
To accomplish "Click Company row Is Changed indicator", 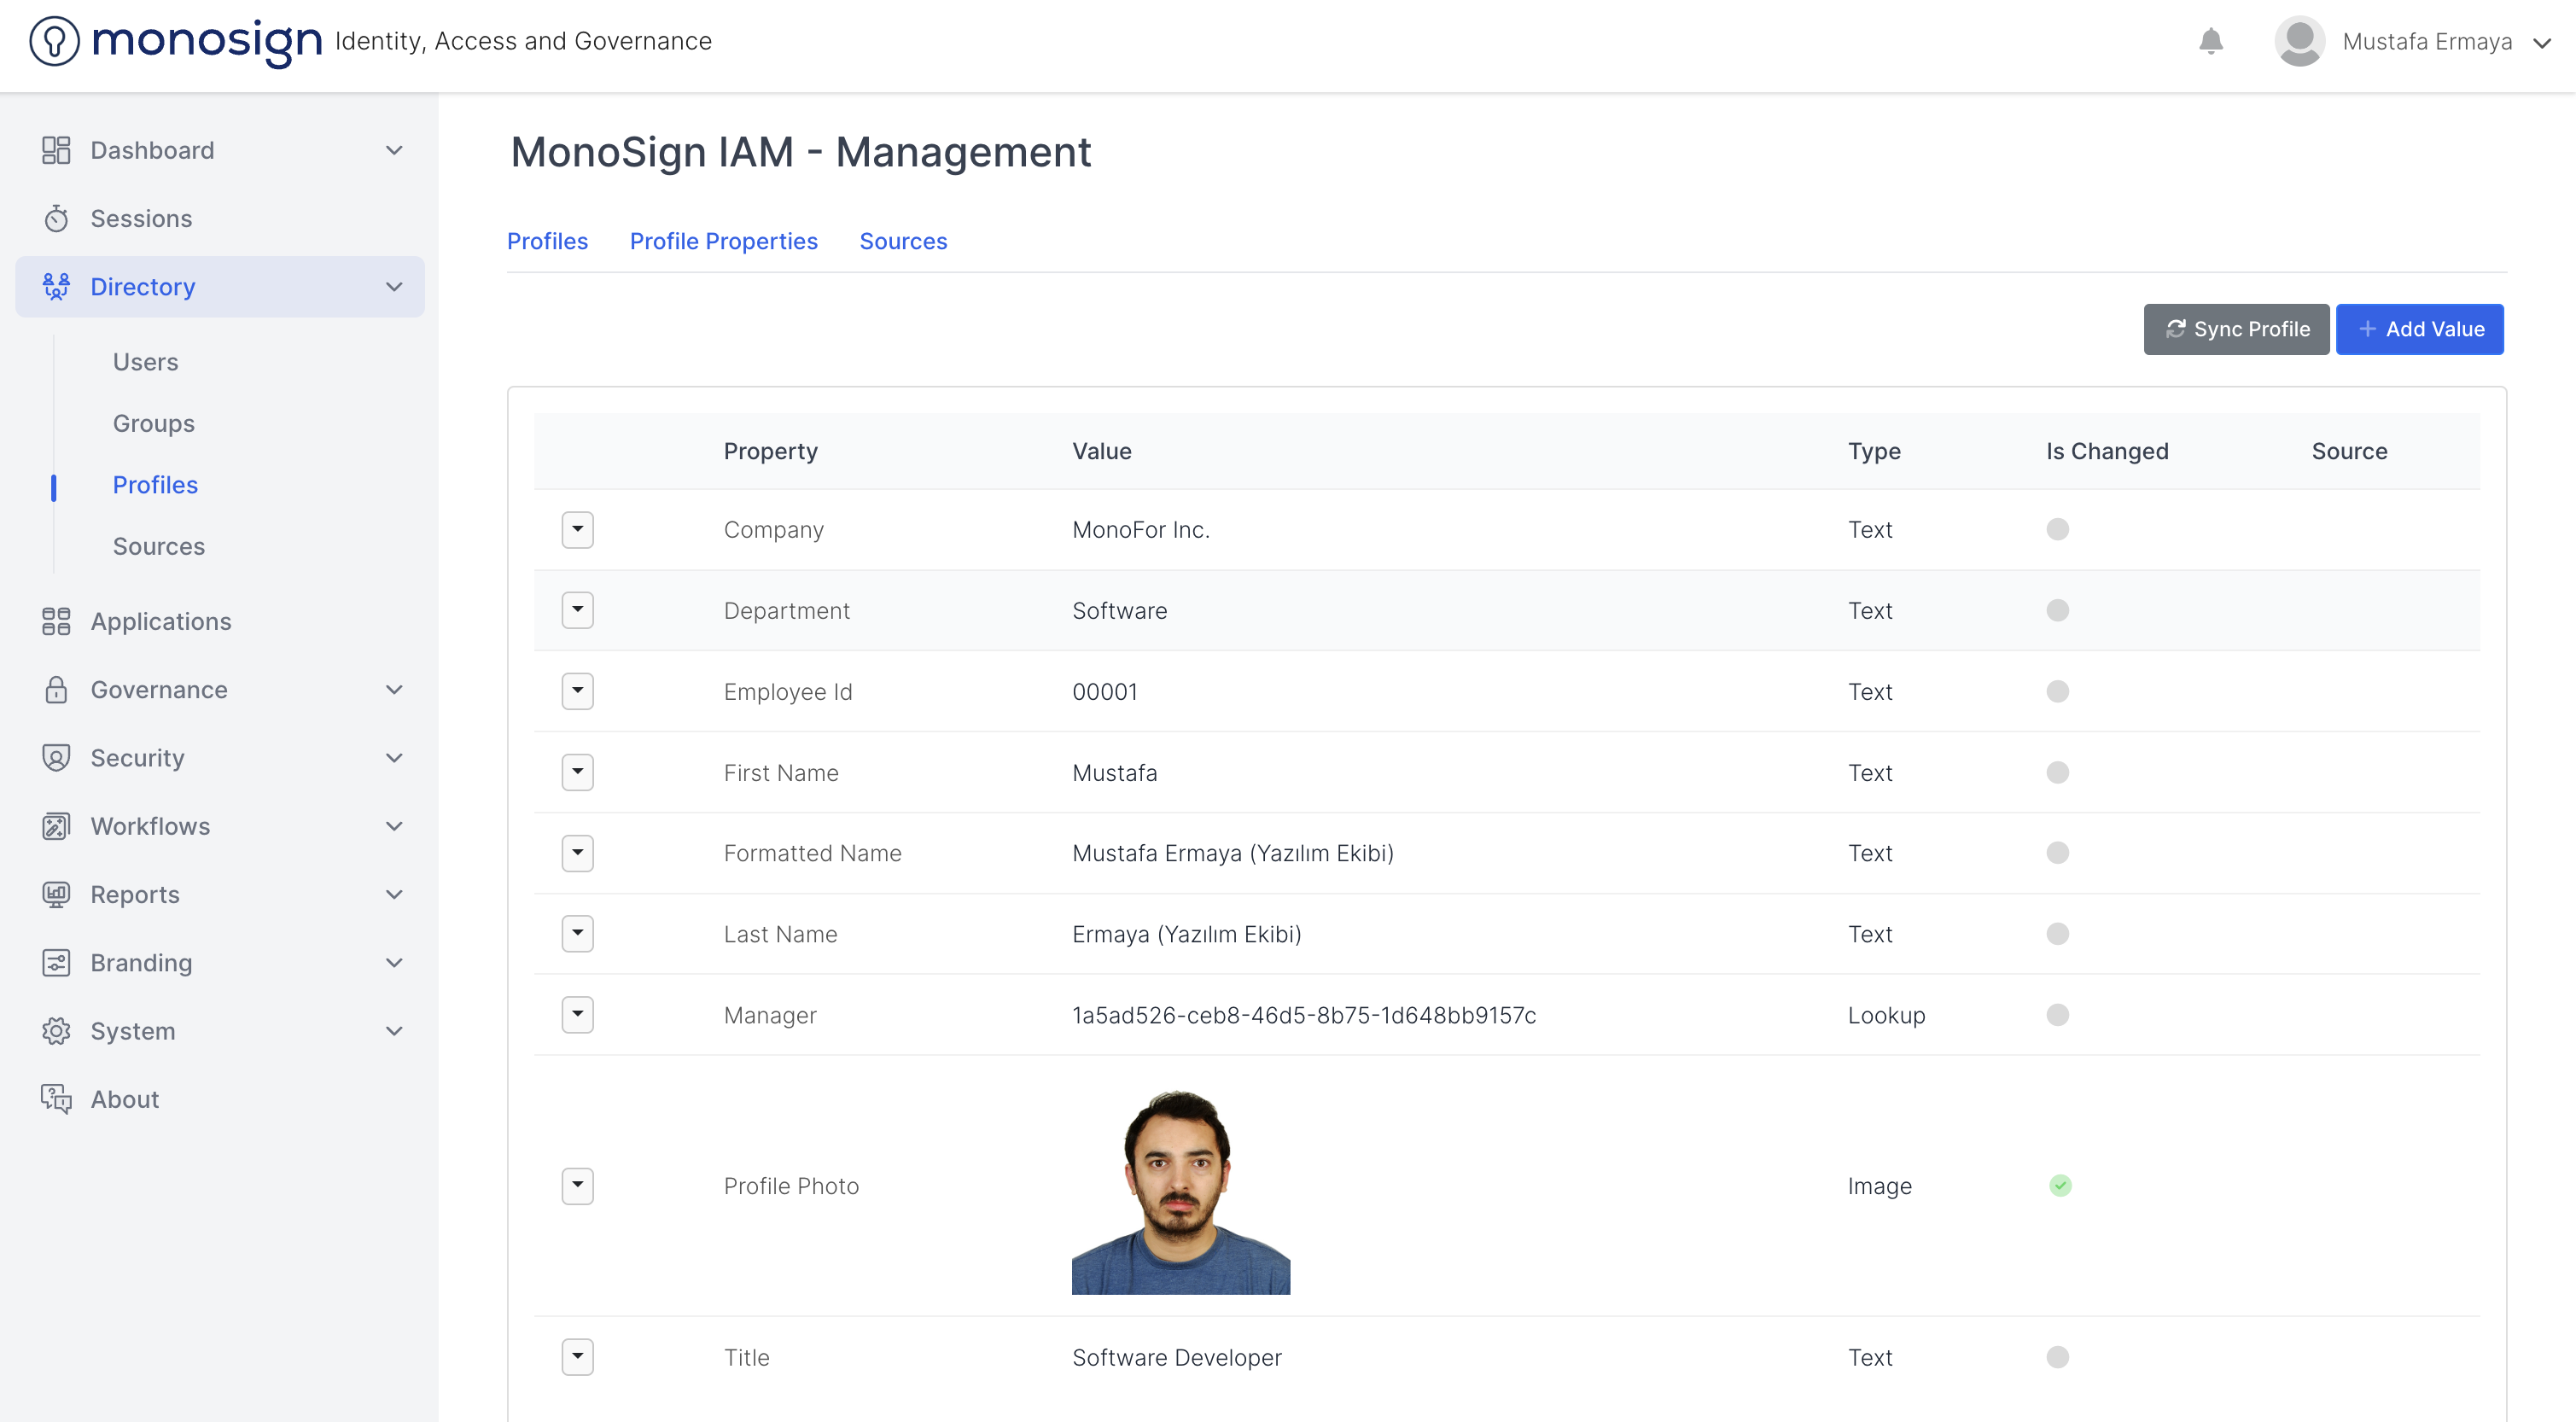I will [x=2057, y=529].
